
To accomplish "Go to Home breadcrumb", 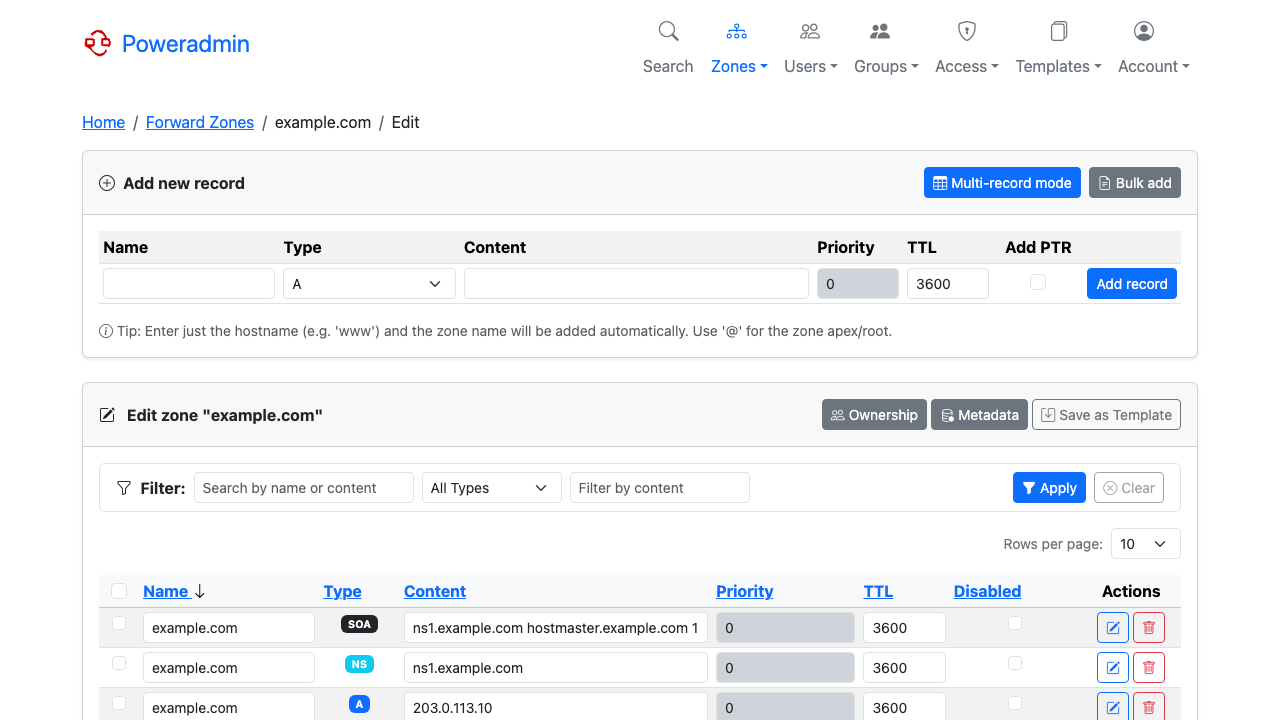I will coord(103,122).
